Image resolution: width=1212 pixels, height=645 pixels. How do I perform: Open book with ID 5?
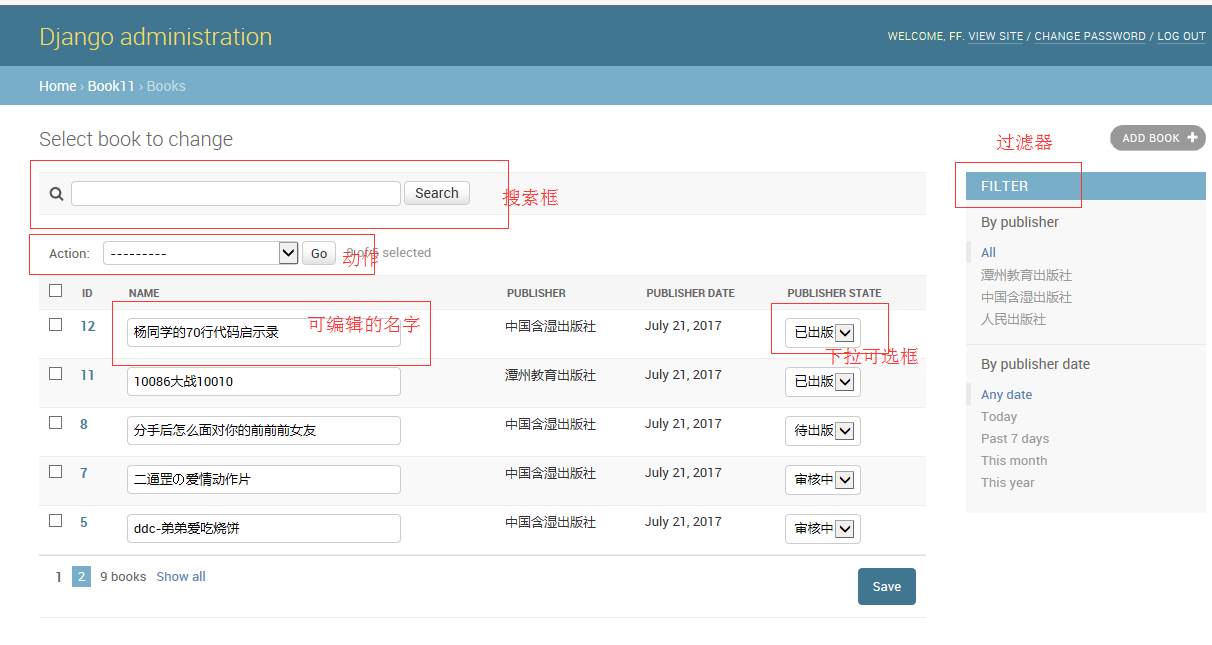(84, 522)
